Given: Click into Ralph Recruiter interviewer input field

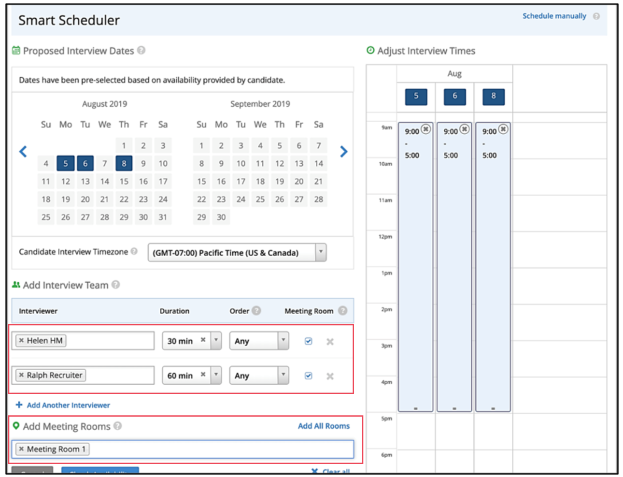Looking at the screenshot, I should pos(83,375).
